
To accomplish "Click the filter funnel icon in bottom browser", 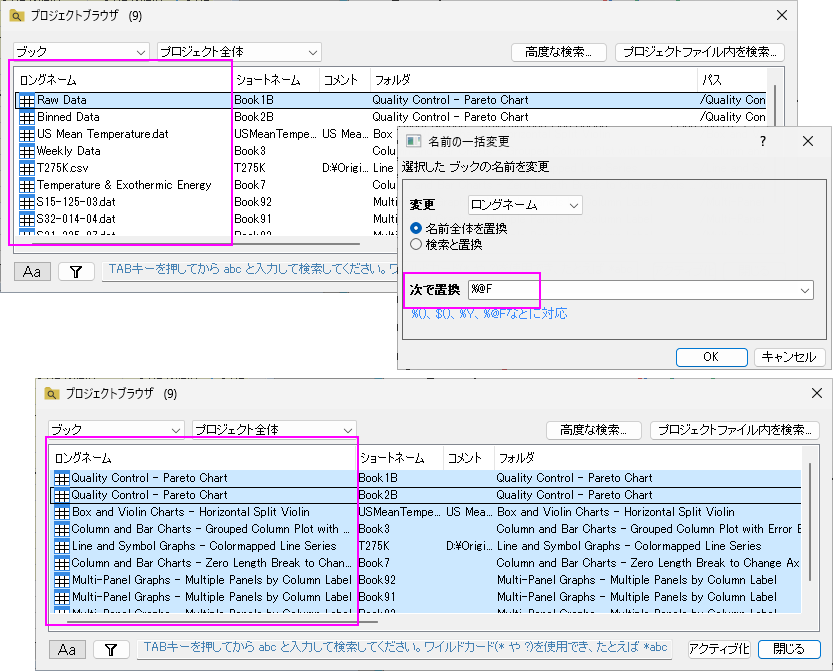I will click(x=111, y=649).
